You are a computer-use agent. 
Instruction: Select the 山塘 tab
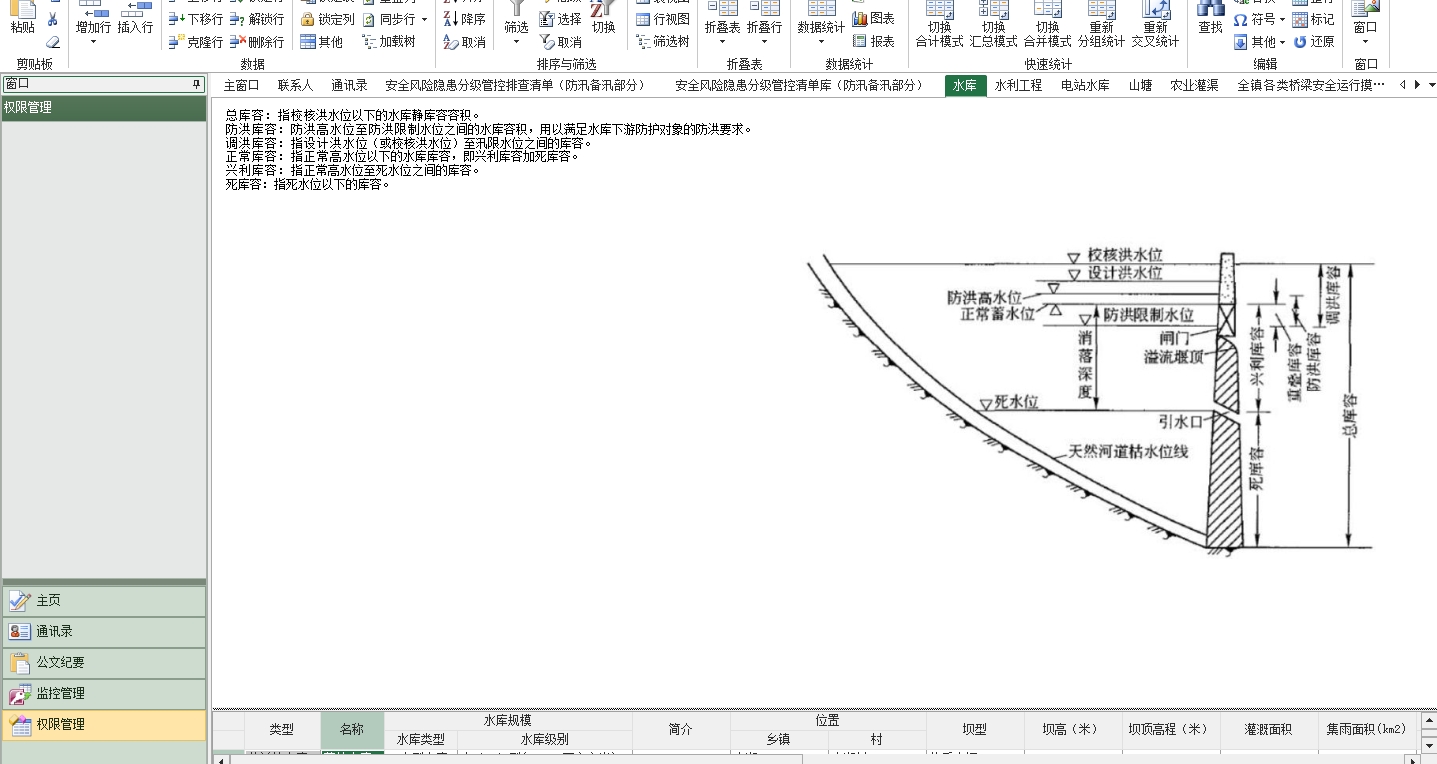pyautogui.click(x=1140, y=86)
